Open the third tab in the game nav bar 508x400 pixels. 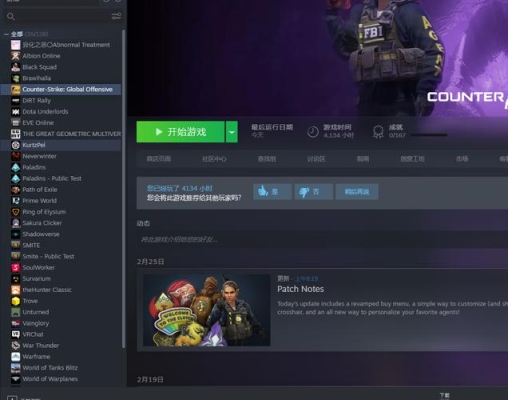coord(267,159)
